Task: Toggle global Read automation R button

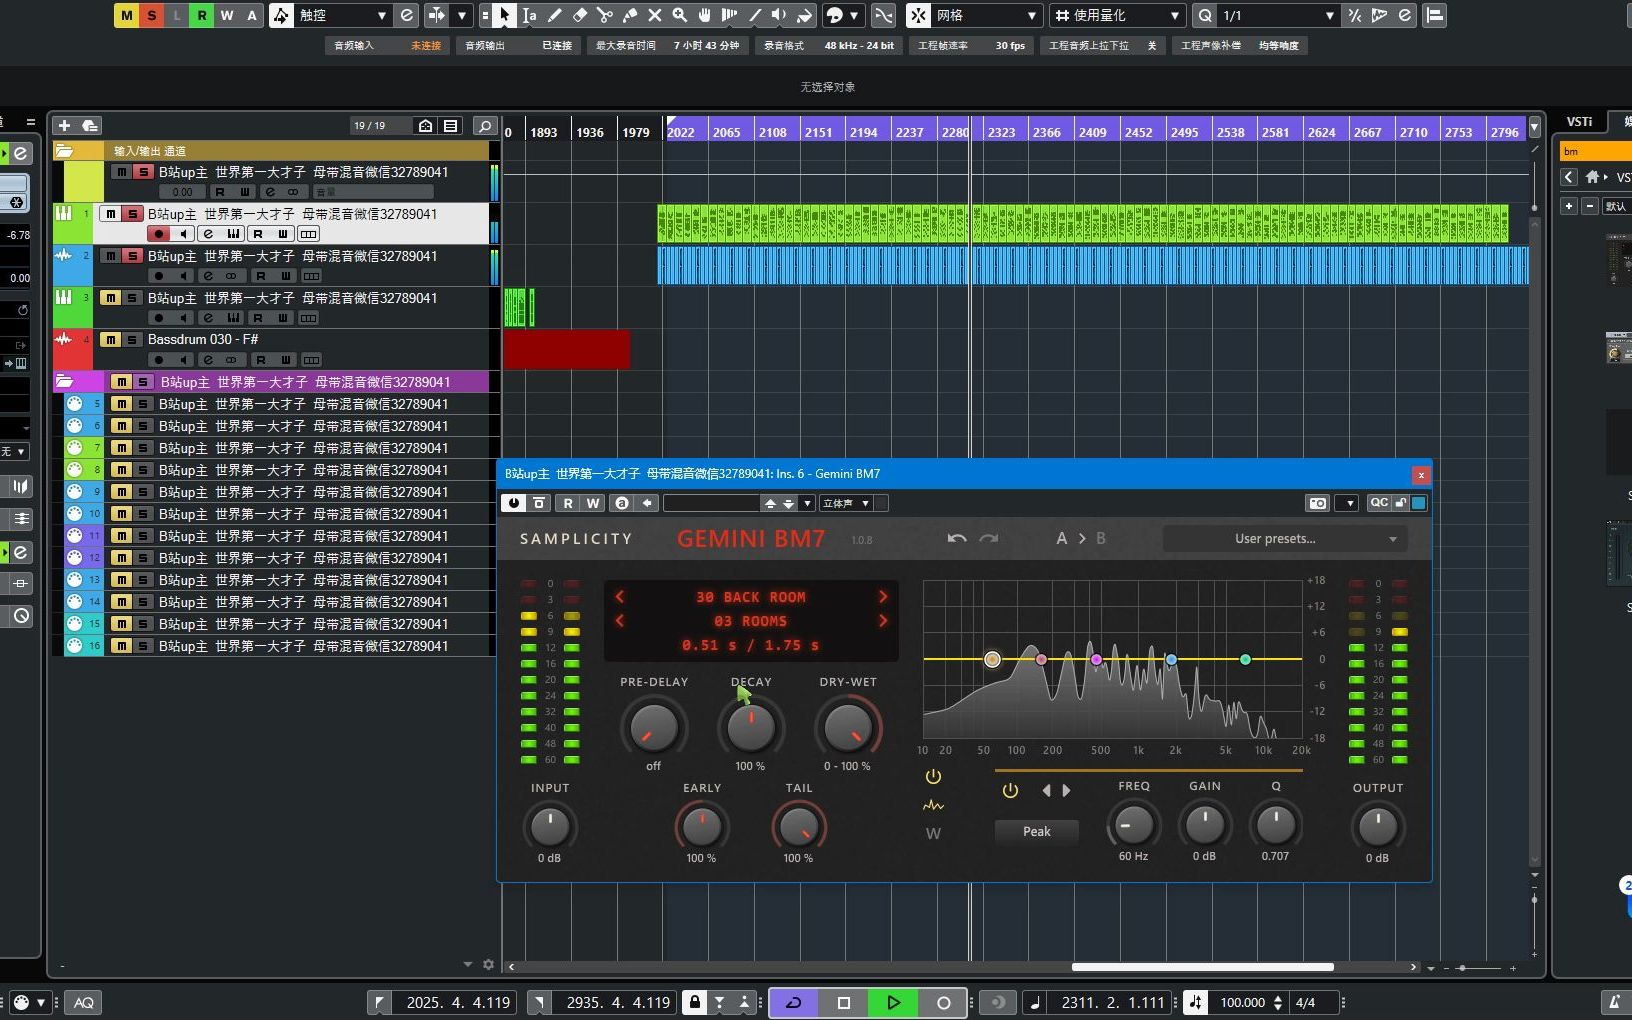Action: pos(202,15)
